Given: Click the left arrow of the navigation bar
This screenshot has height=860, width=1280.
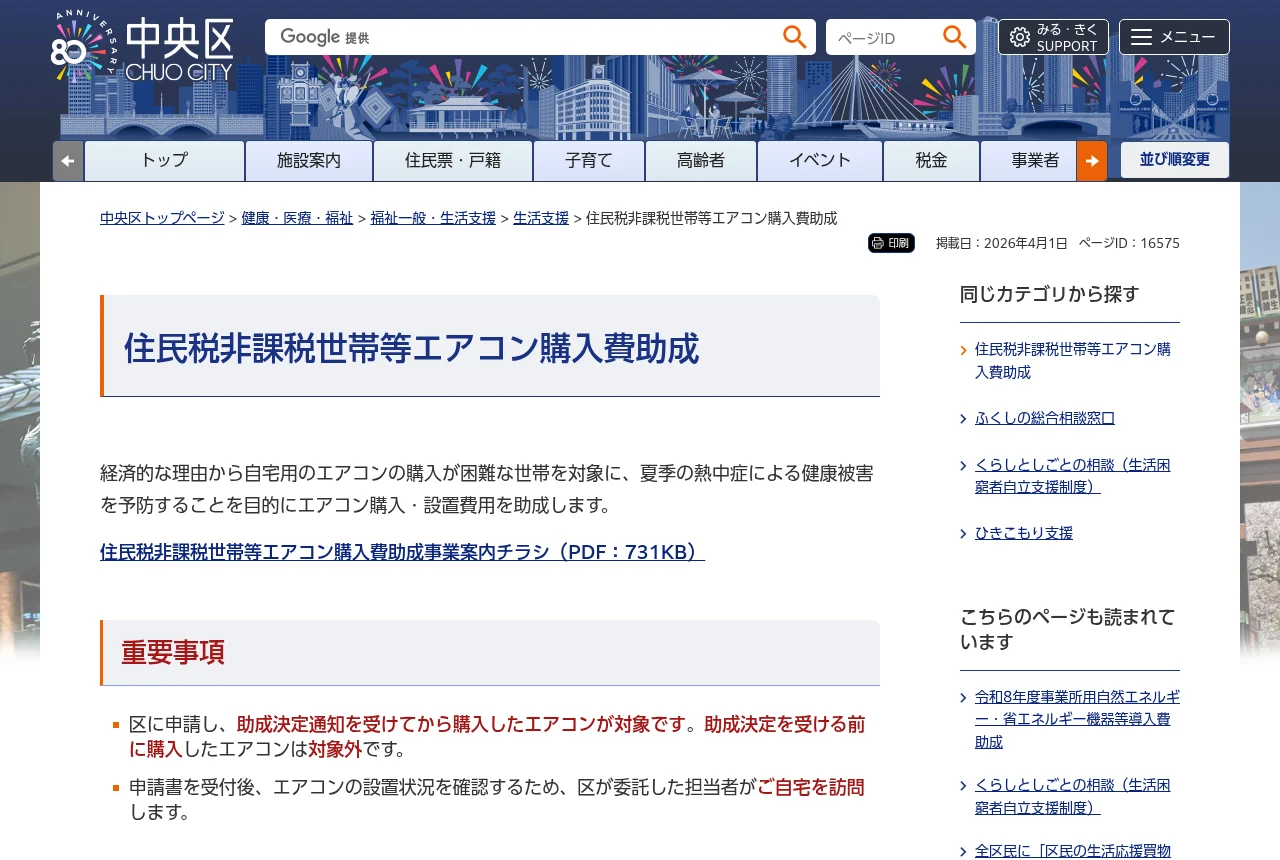Looking at the screenshot, I should 68,161.
